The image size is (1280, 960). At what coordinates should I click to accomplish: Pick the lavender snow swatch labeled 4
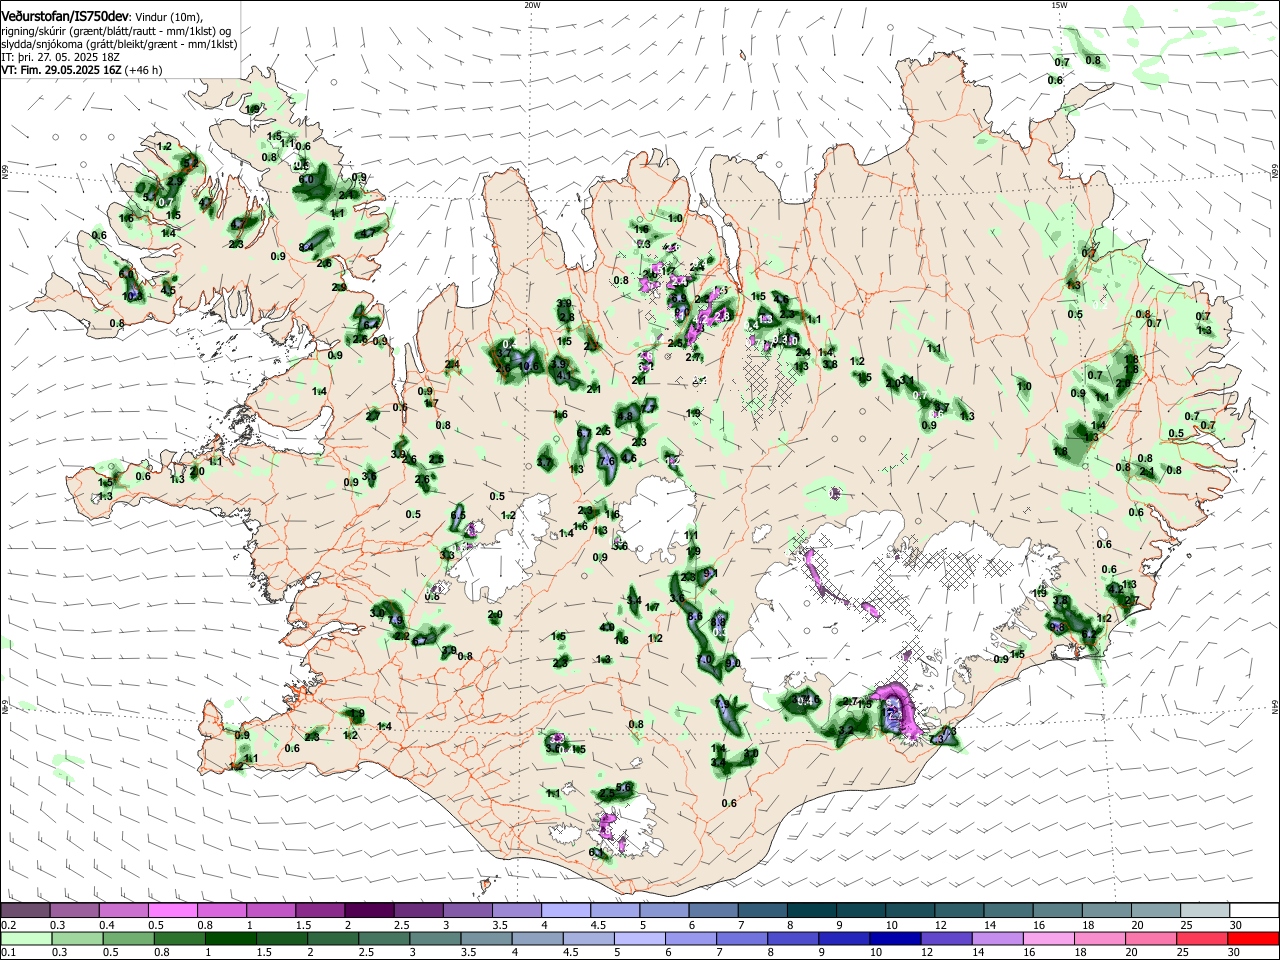(x=566, y=910)
